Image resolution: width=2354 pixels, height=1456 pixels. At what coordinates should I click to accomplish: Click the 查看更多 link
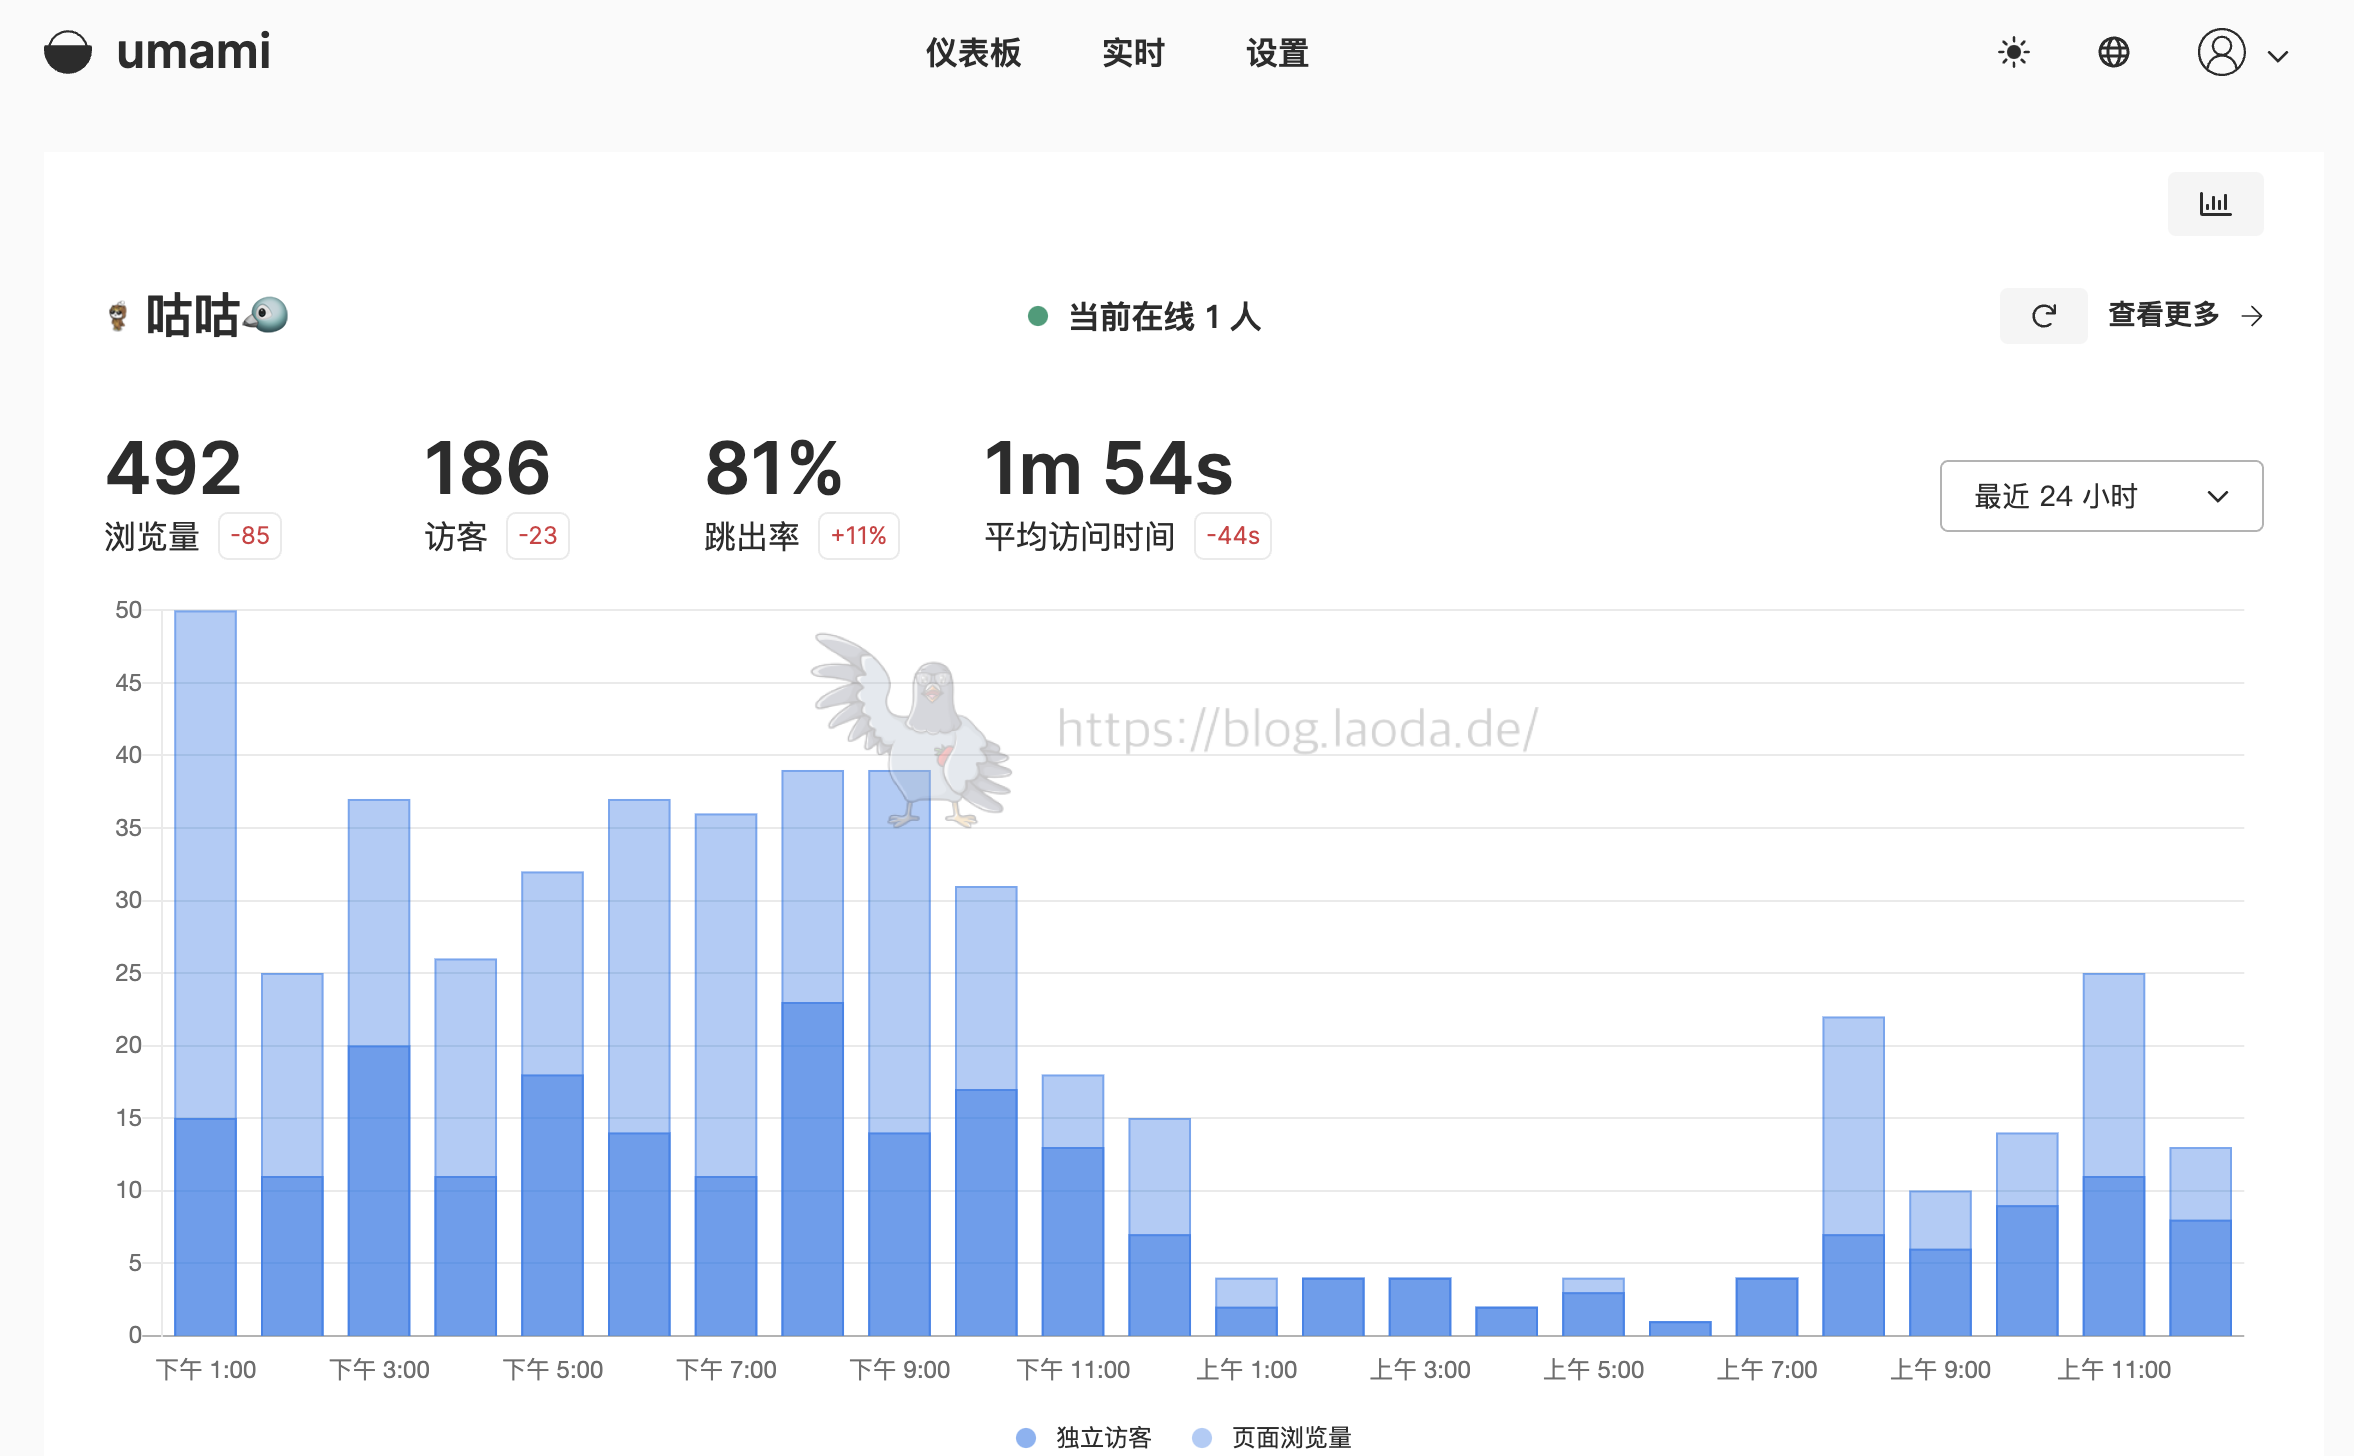click(x=2163, y=315)
